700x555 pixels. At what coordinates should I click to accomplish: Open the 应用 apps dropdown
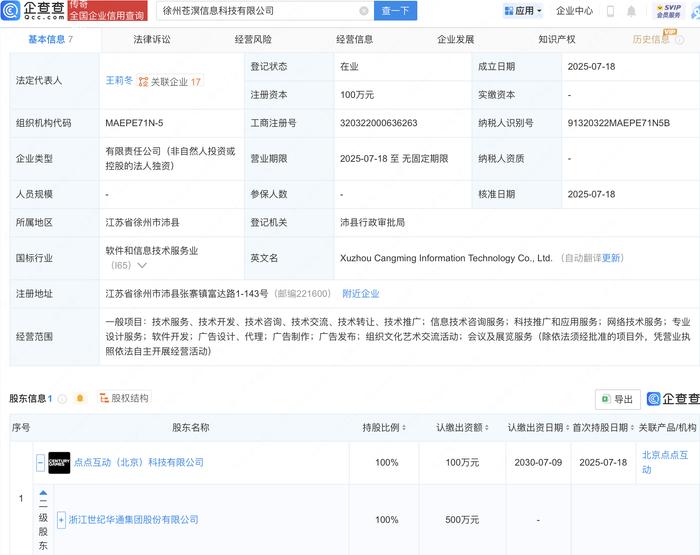tap(522, 11)
